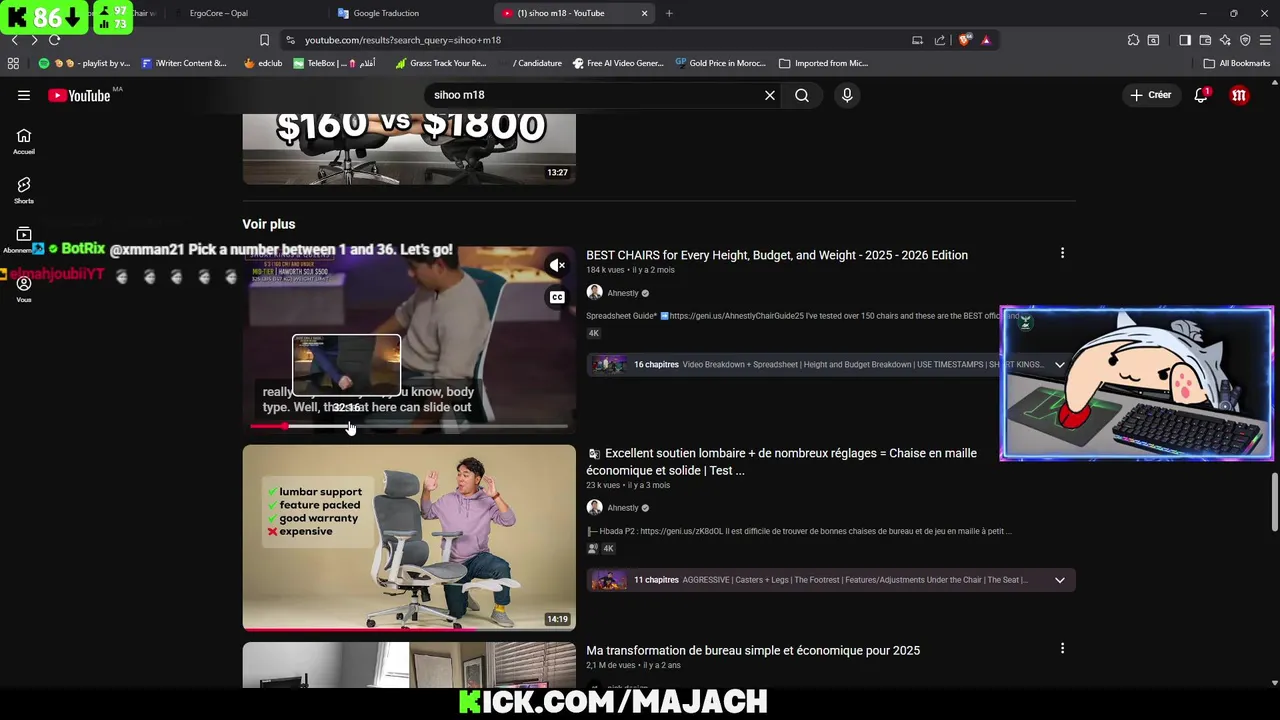
Task: Open the browser main menu
Action: point(1265,40)
